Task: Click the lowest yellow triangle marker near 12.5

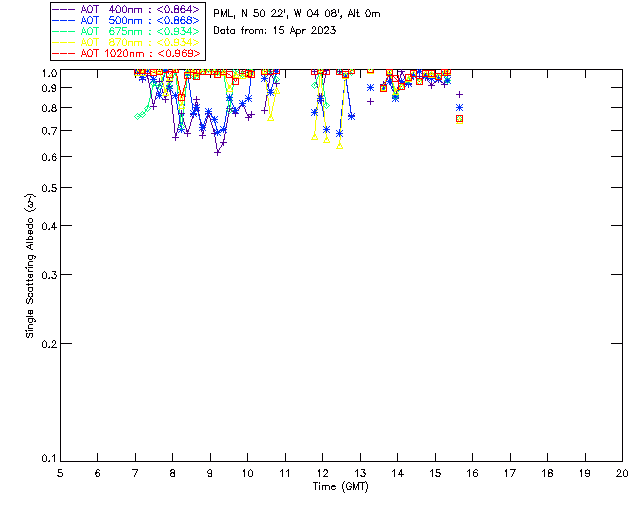Action: [x=340, y=146]
